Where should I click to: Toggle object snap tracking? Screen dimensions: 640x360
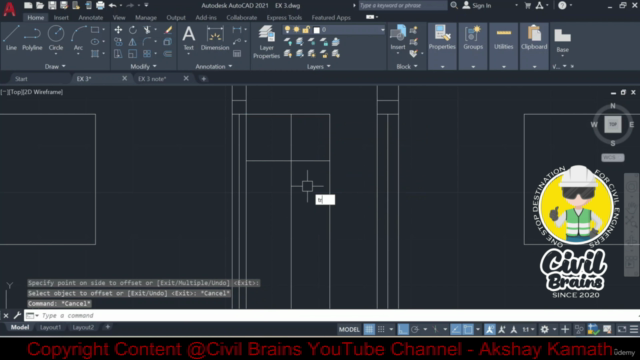[456, 329]
